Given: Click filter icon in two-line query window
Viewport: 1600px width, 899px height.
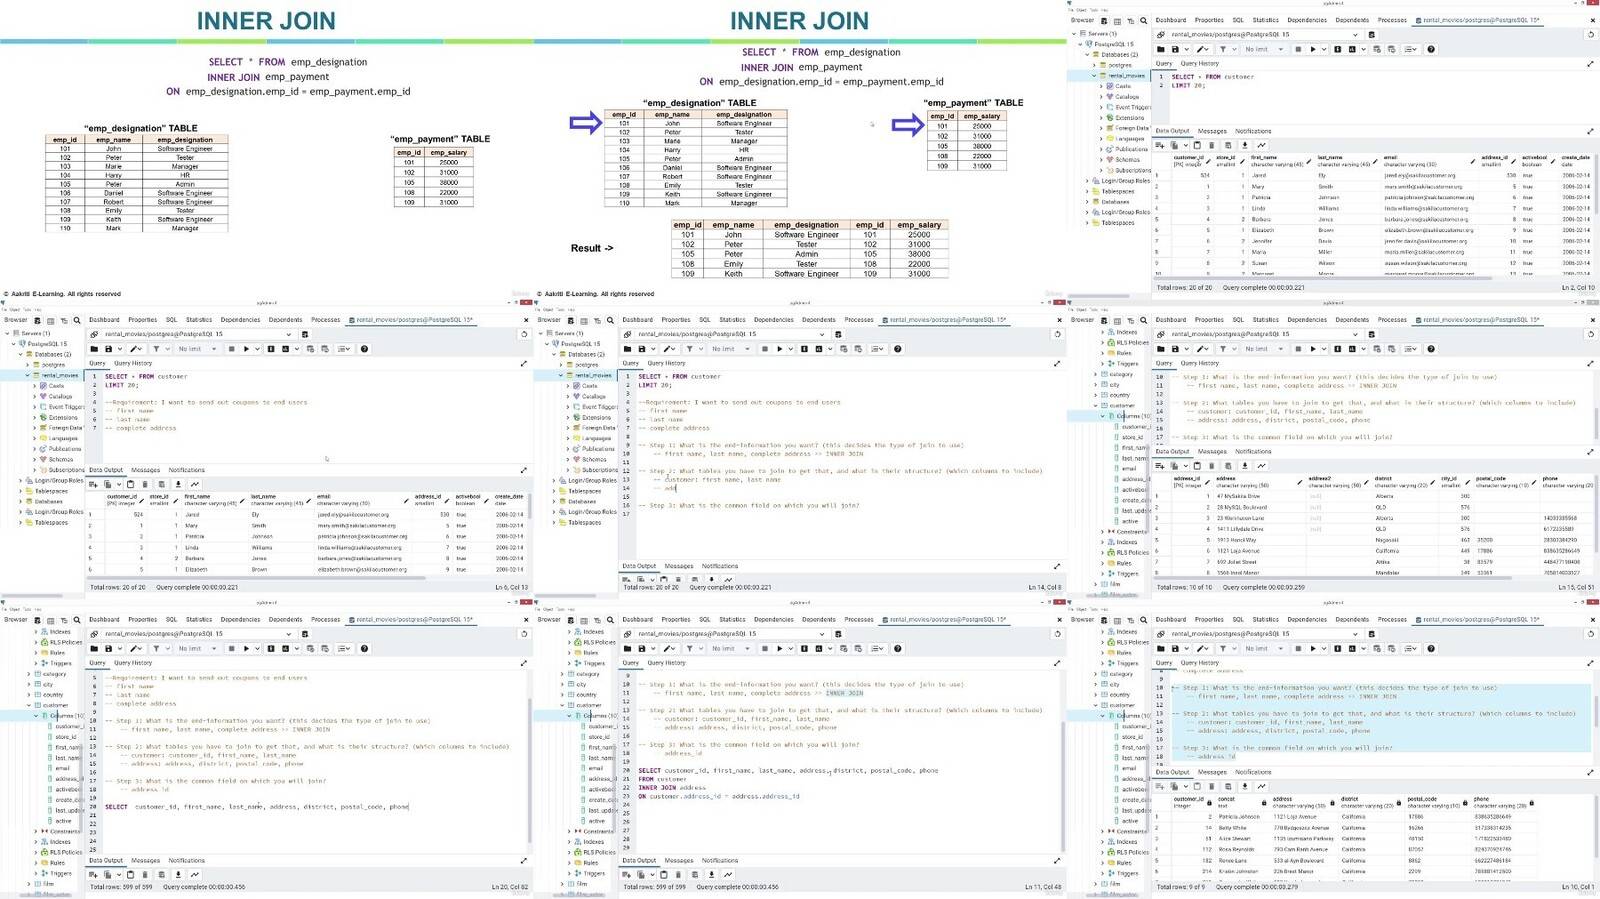Looking at the screenshot, I should tap(1223, 49).
